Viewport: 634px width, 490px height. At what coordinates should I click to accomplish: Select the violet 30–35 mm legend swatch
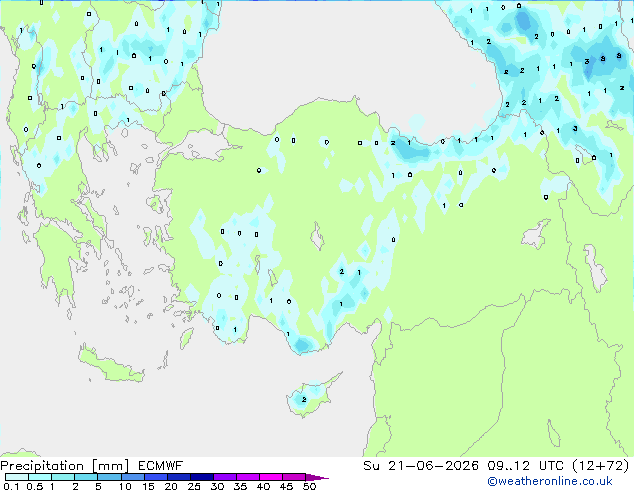(225, 477)
